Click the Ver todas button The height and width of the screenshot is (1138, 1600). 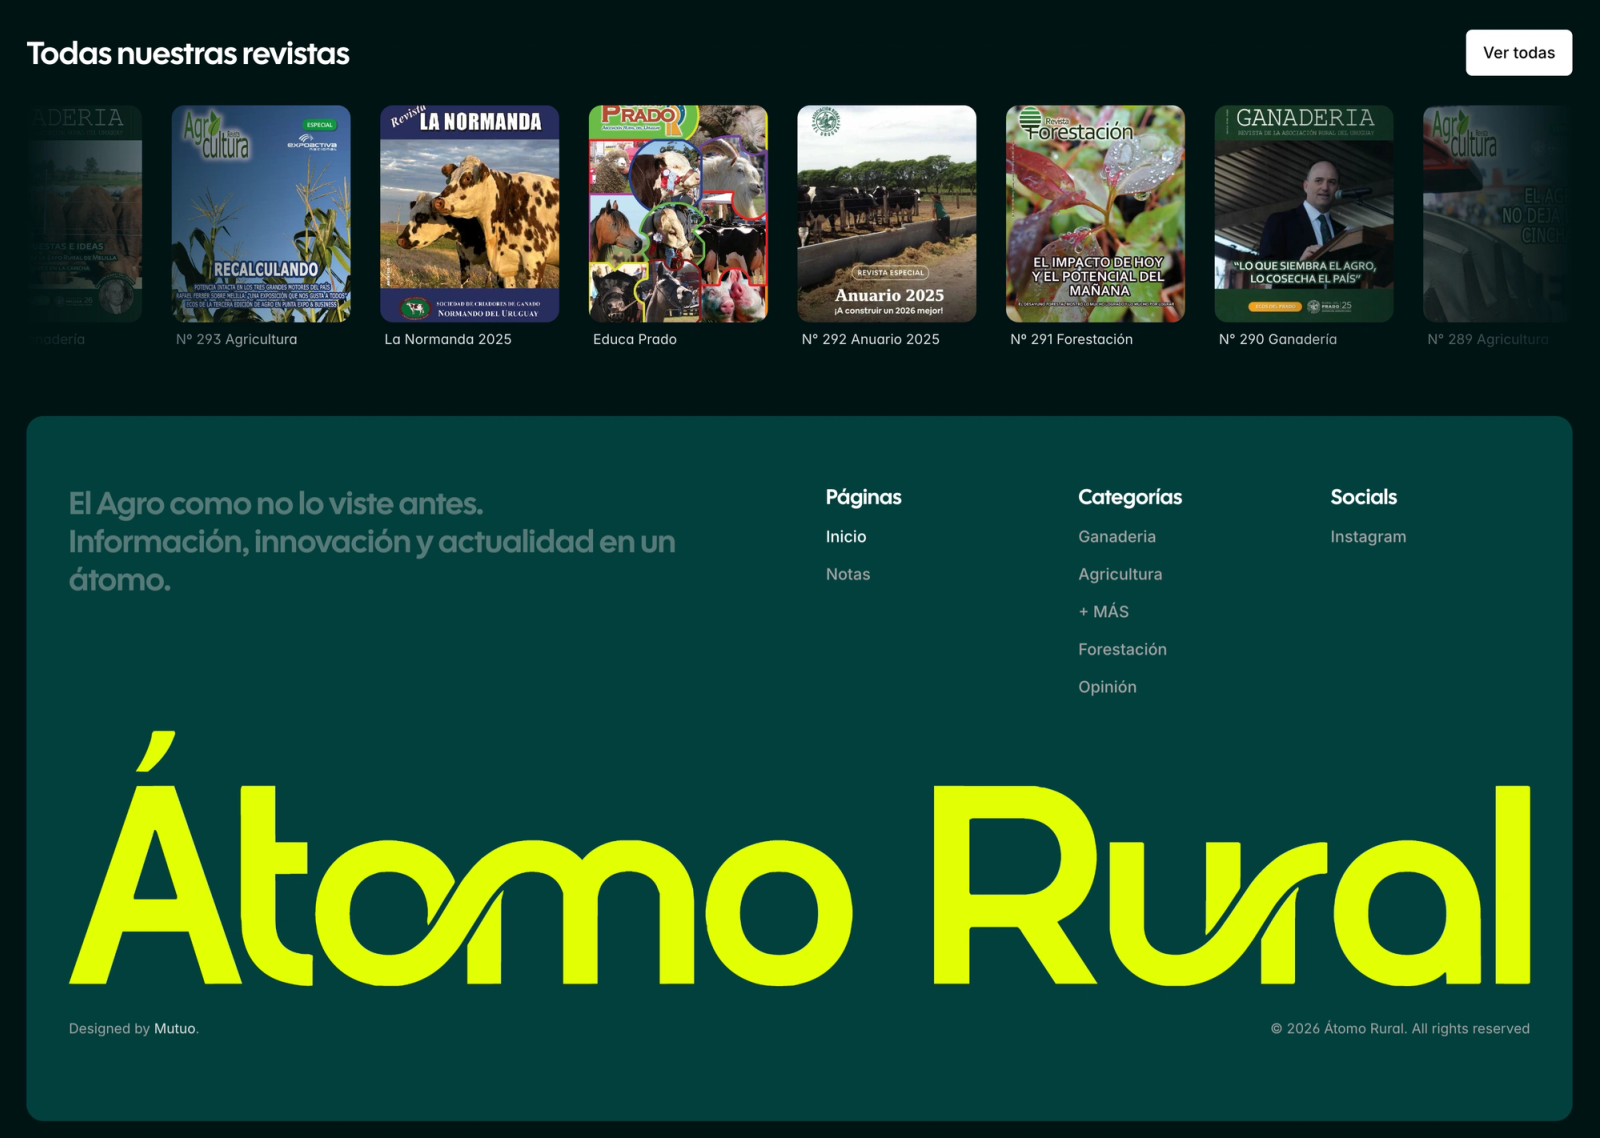click(1518, 53)
